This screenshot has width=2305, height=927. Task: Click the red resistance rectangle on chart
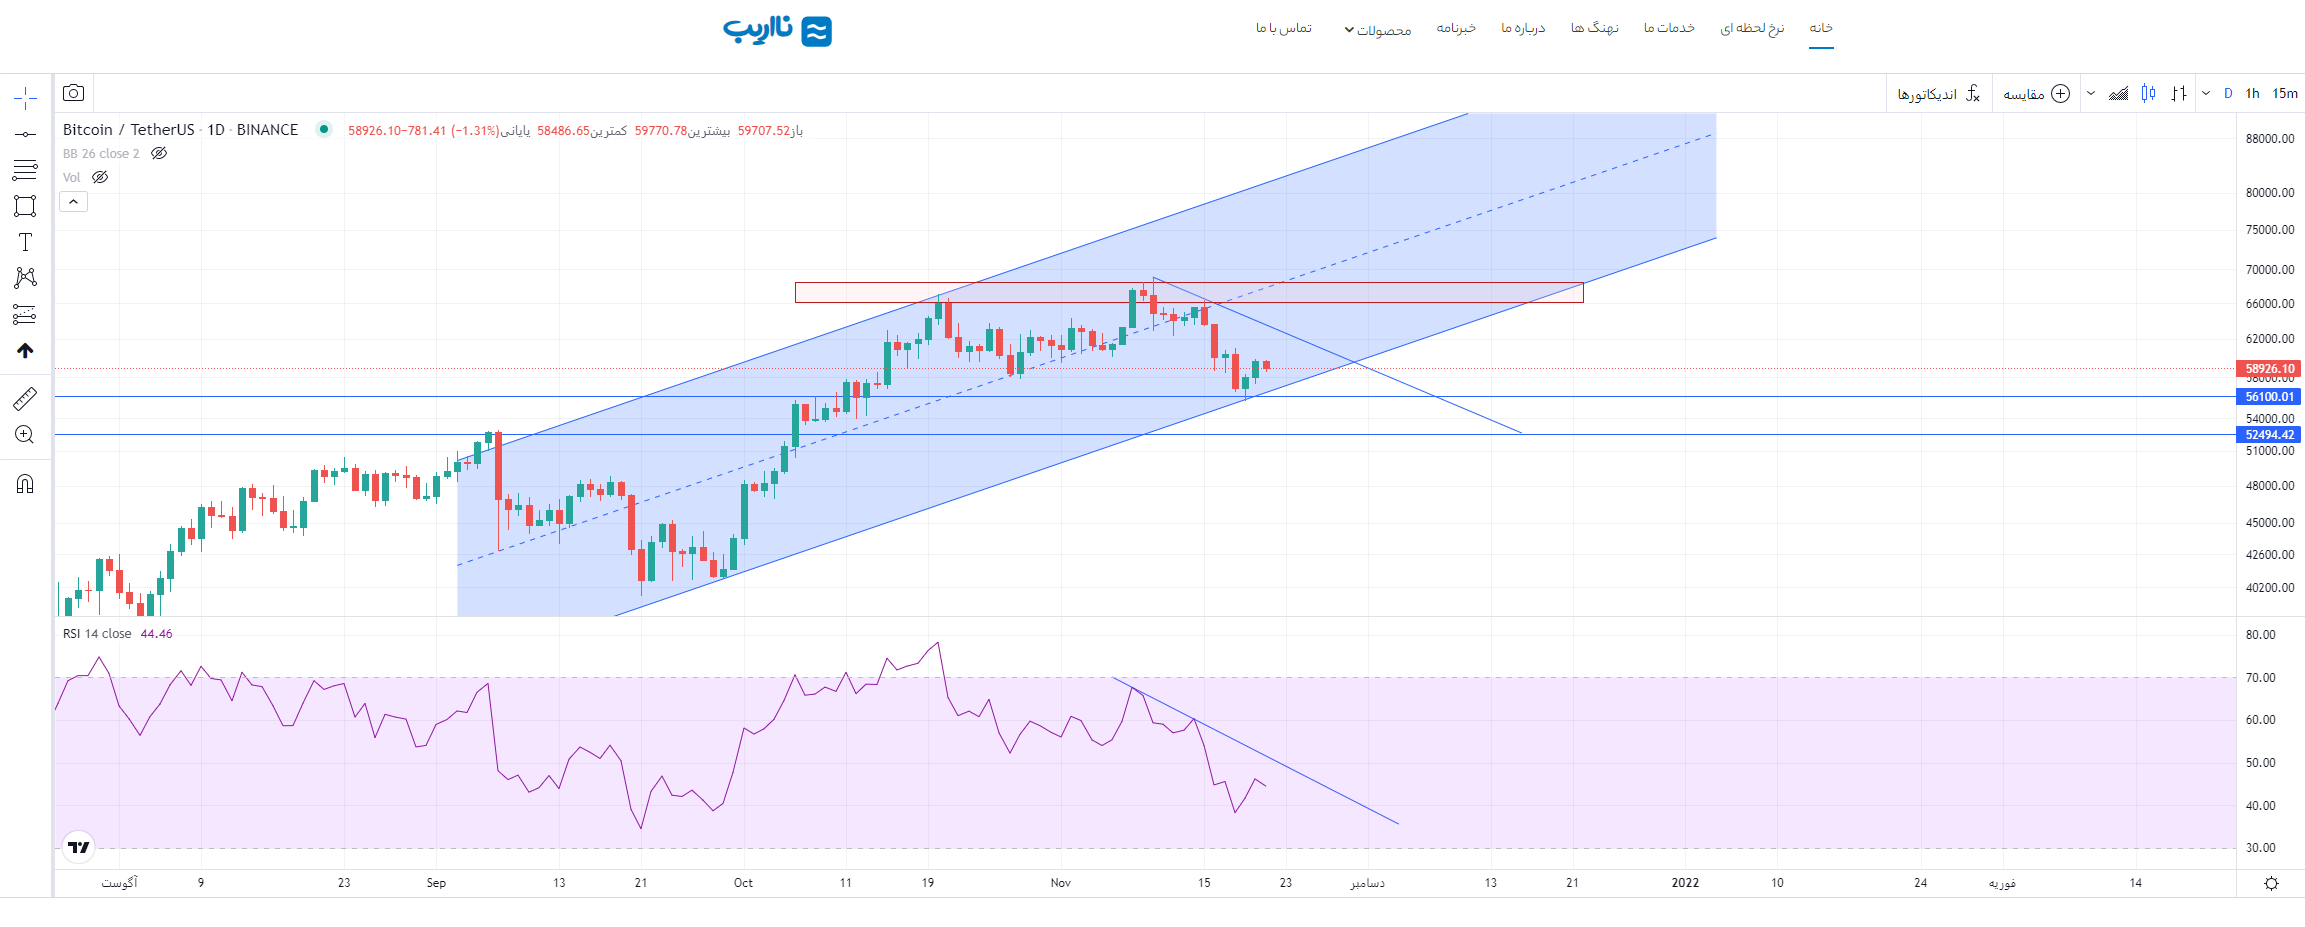[1189, 292]
